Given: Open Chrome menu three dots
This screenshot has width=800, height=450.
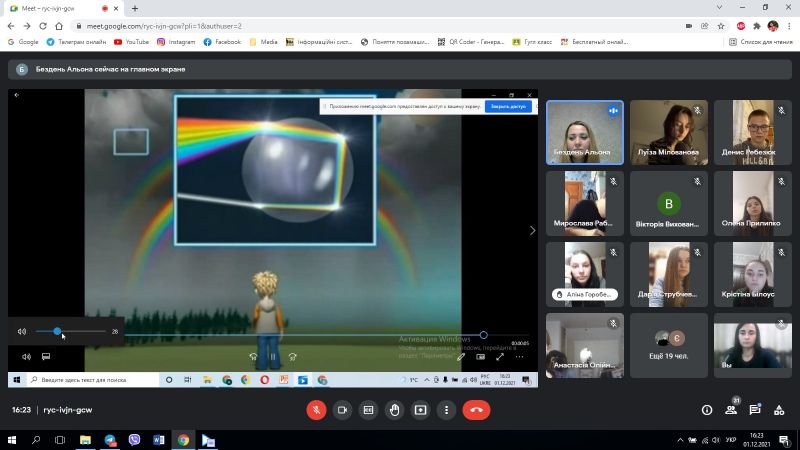Looking at the screenshot, I should [789, 26].
